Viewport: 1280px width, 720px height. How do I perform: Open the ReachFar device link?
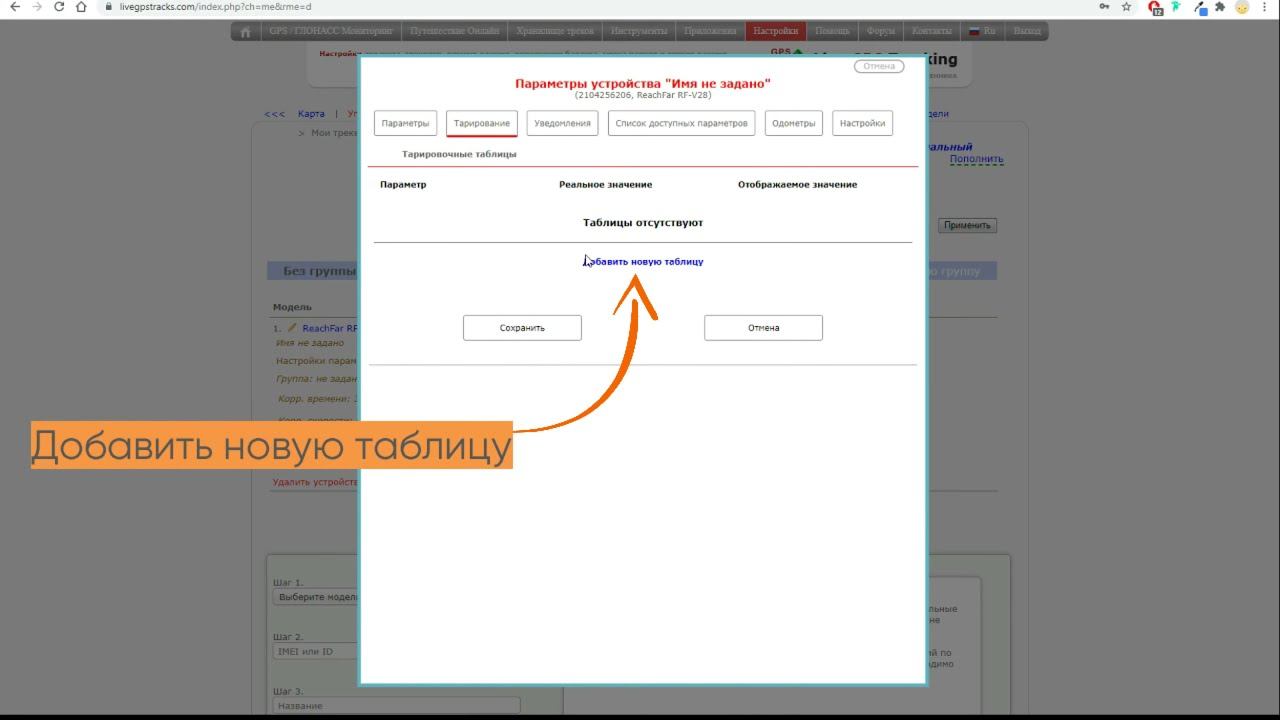(330, 328)
